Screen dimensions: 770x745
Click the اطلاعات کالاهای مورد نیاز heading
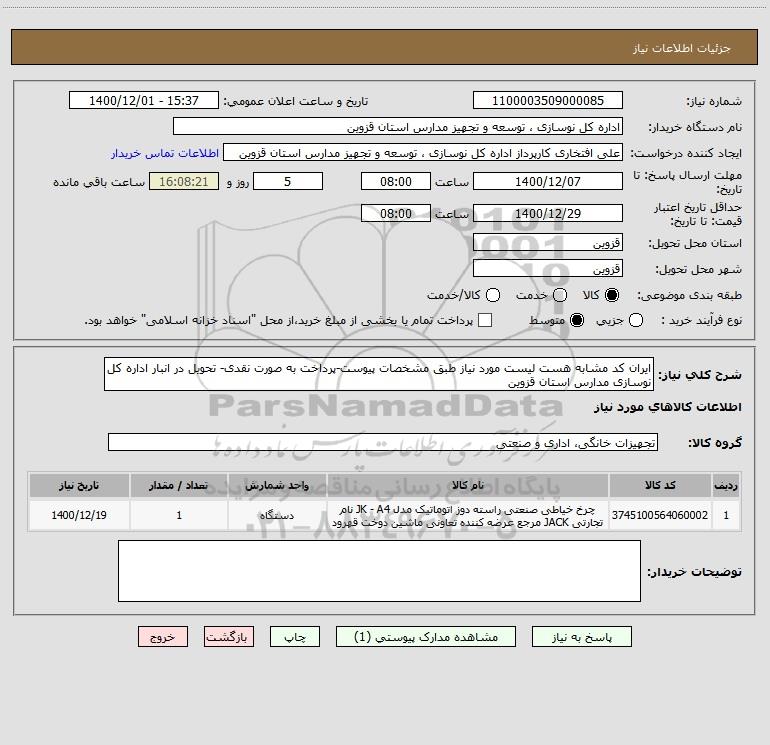click(667, 407)
